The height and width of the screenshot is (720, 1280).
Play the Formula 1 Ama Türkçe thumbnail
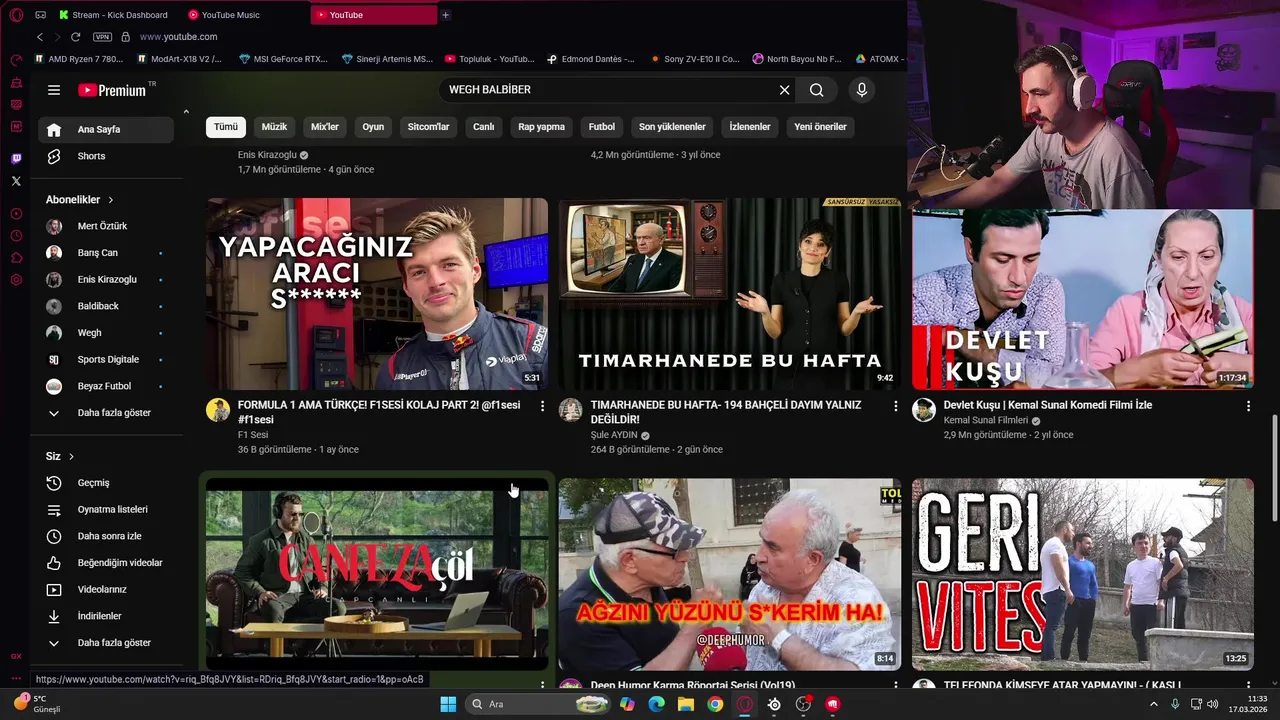point(377,294)
